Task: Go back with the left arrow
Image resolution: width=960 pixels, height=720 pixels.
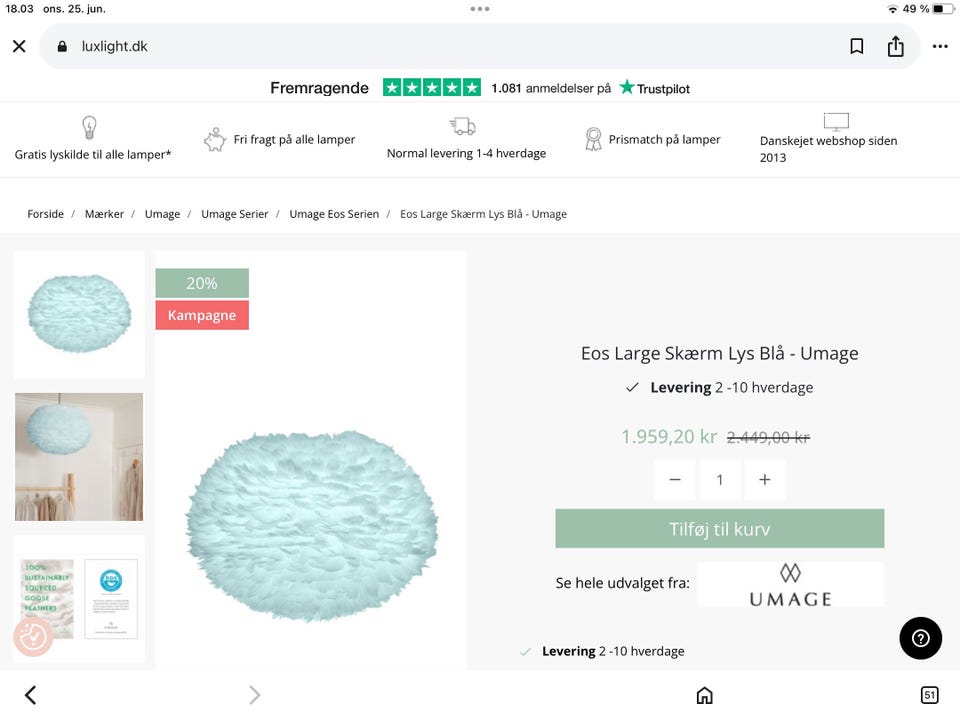Action: (30, 695)
